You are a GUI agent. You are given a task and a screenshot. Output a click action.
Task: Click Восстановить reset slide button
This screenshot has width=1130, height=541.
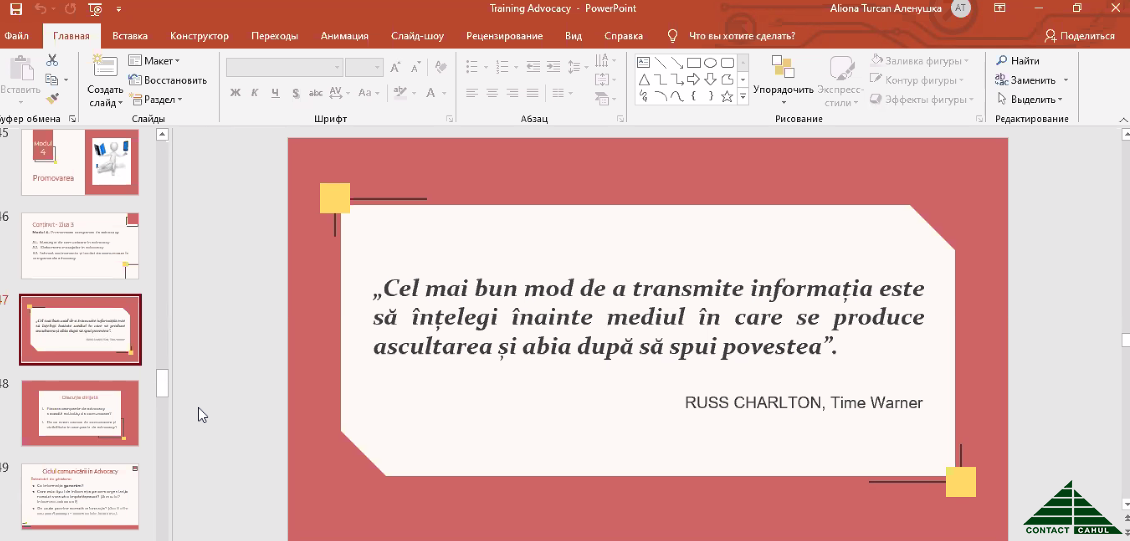(167, 80)
